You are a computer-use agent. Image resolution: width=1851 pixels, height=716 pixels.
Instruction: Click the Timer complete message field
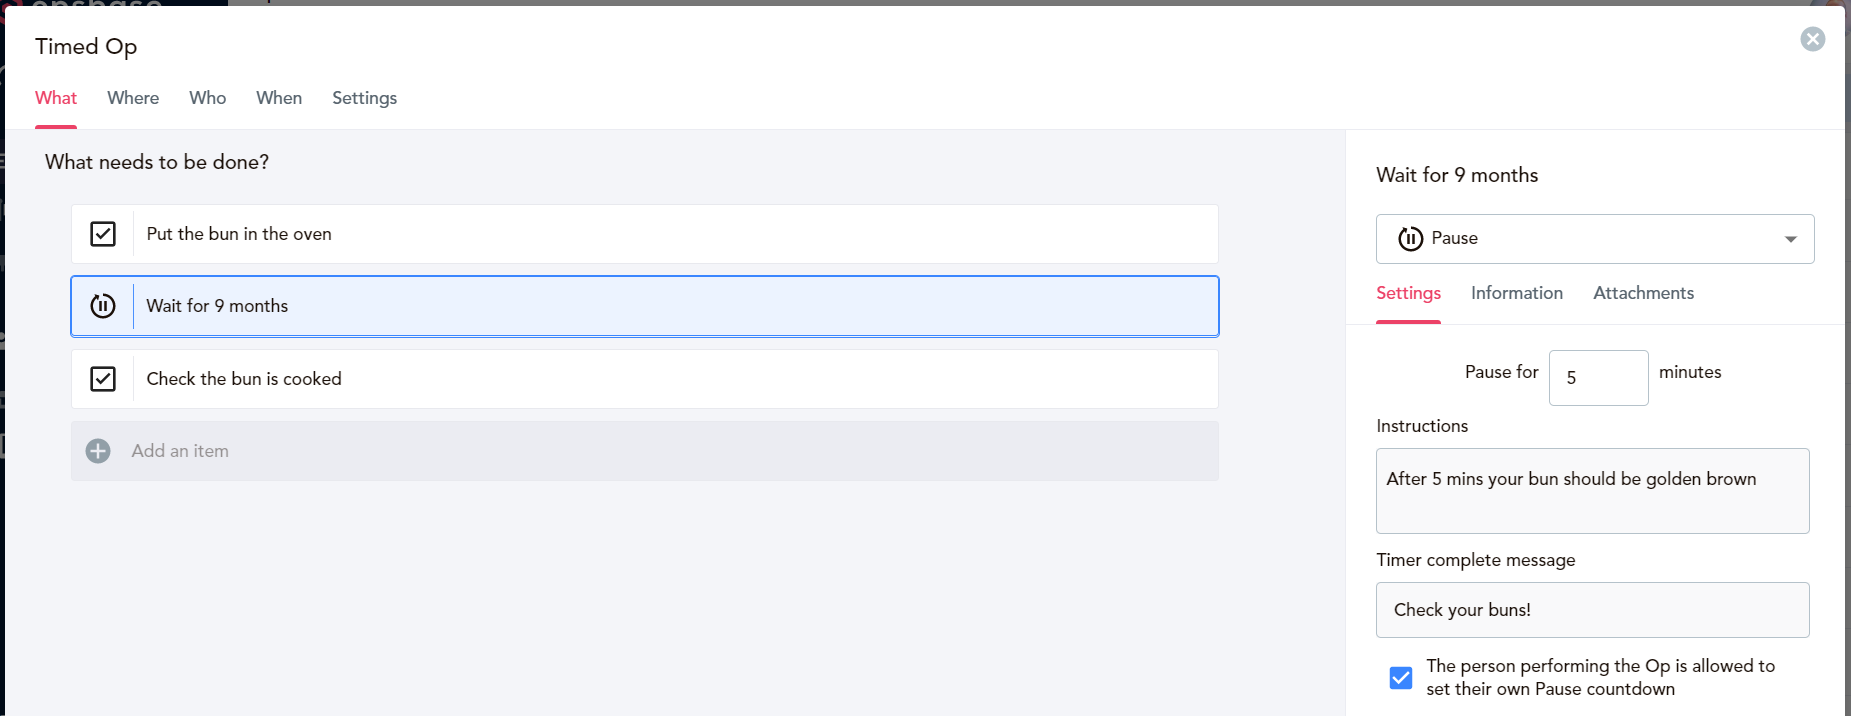pyautogui.click(x=1592, y=610)
